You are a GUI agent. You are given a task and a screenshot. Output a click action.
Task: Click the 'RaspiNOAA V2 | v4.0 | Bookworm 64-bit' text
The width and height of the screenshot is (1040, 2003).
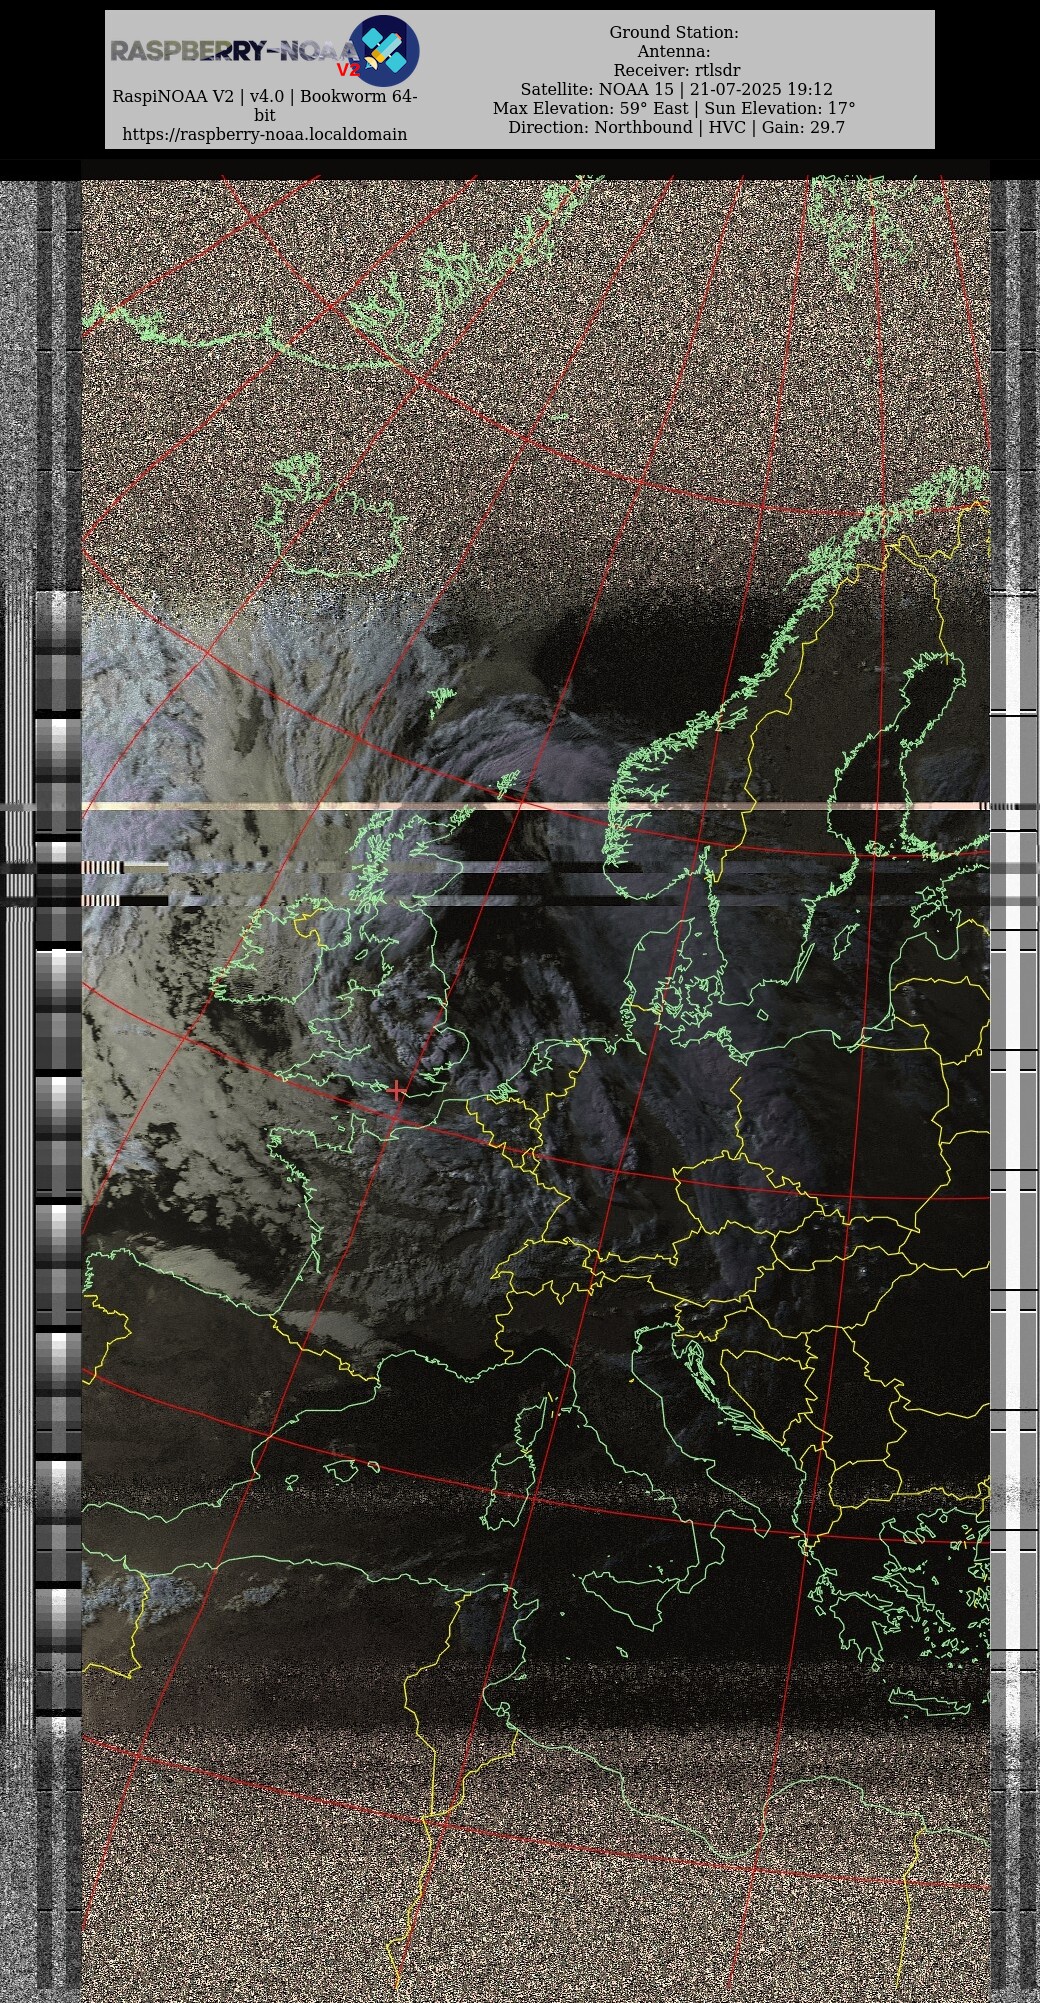[x=265, y=106]
